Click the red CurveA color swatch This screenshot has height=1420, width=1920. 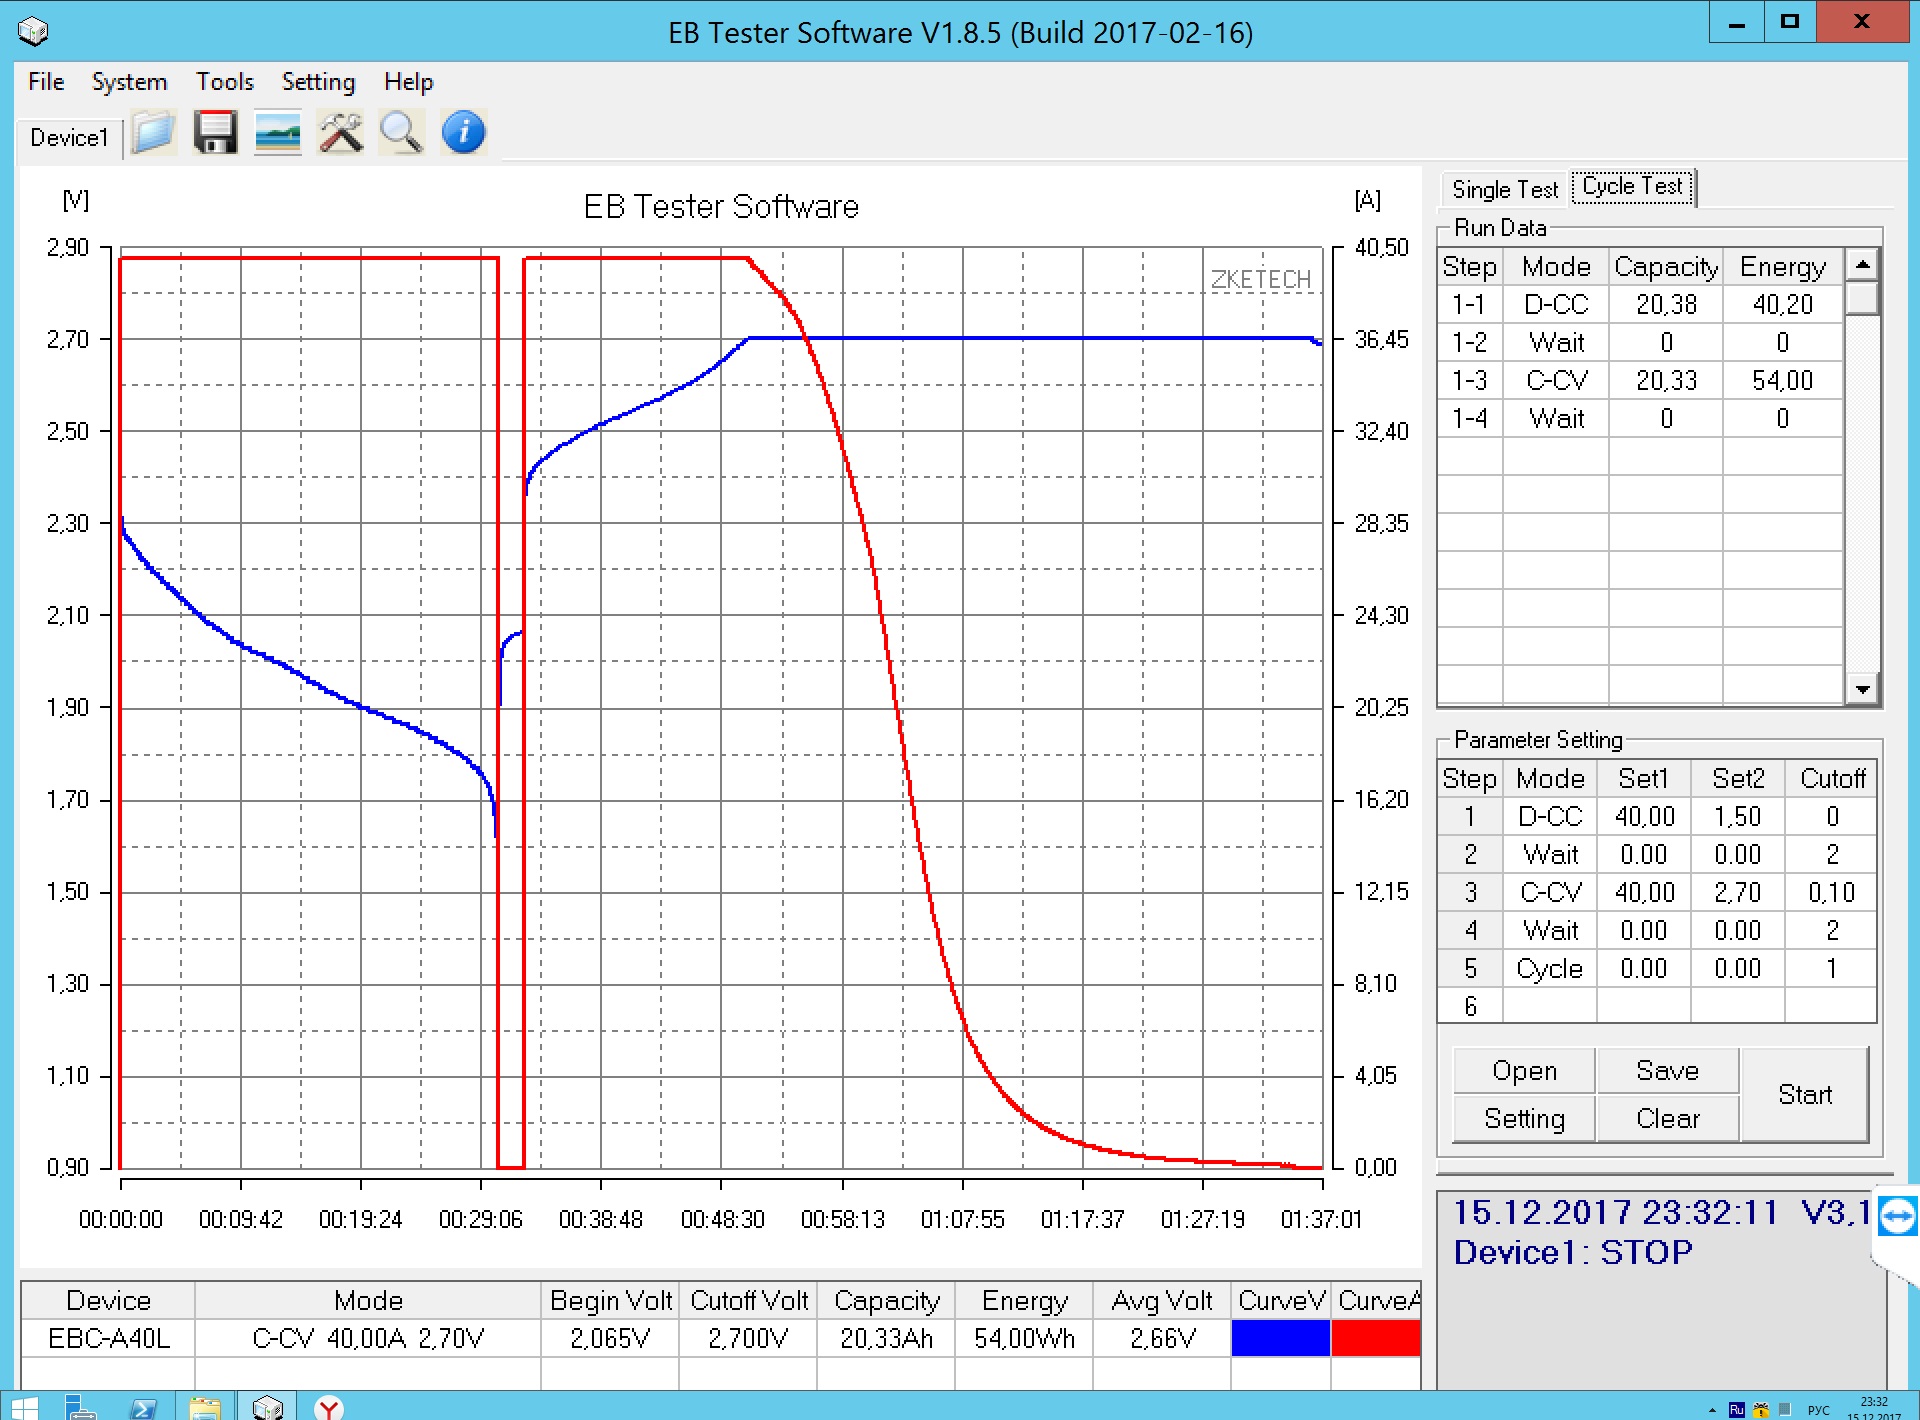tap(1375, 1338)
